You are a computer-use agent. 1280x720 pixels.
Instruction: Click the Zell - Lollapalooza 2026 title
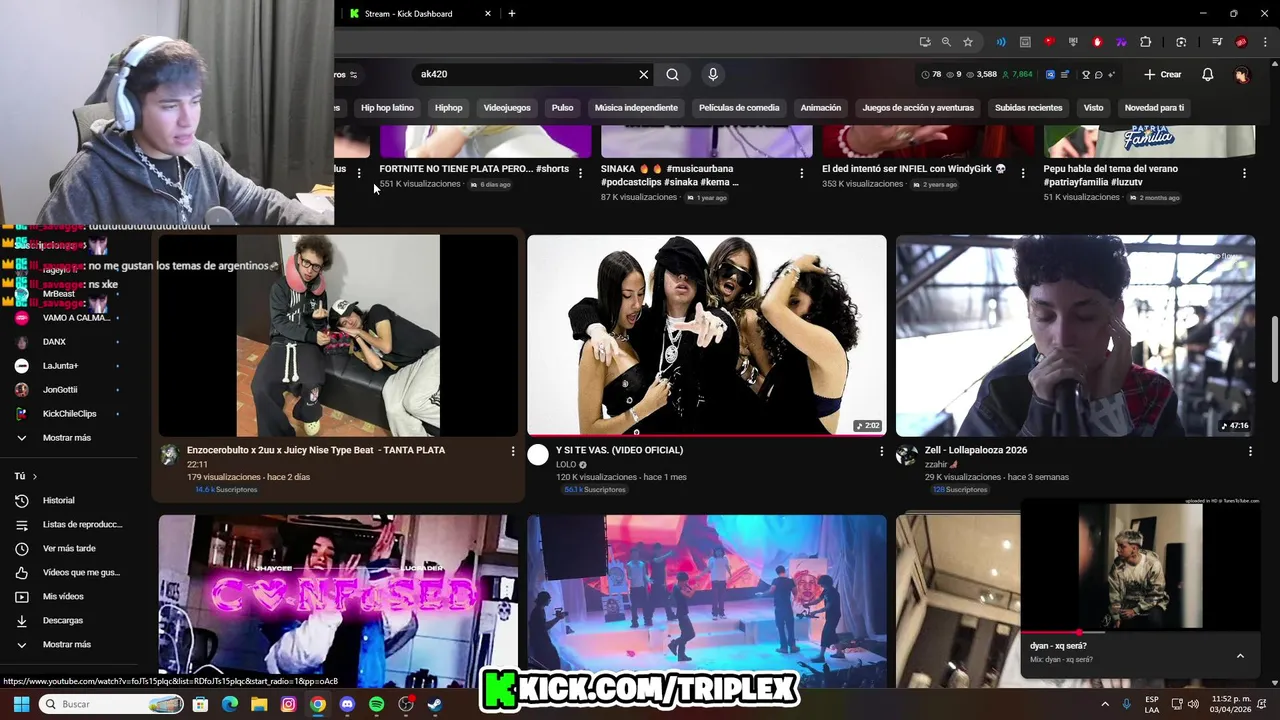[x=976, y=450]
